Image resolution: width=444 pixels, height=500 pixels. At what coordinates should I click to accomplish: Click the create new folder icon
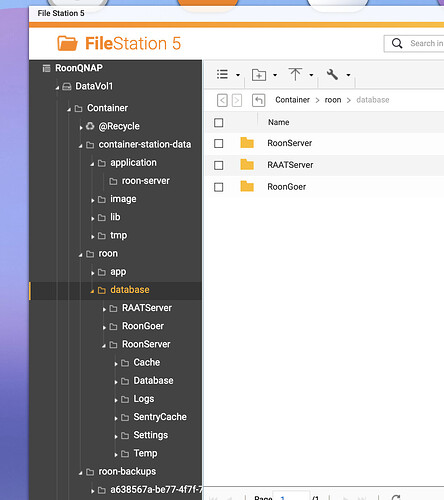[259, 75]
